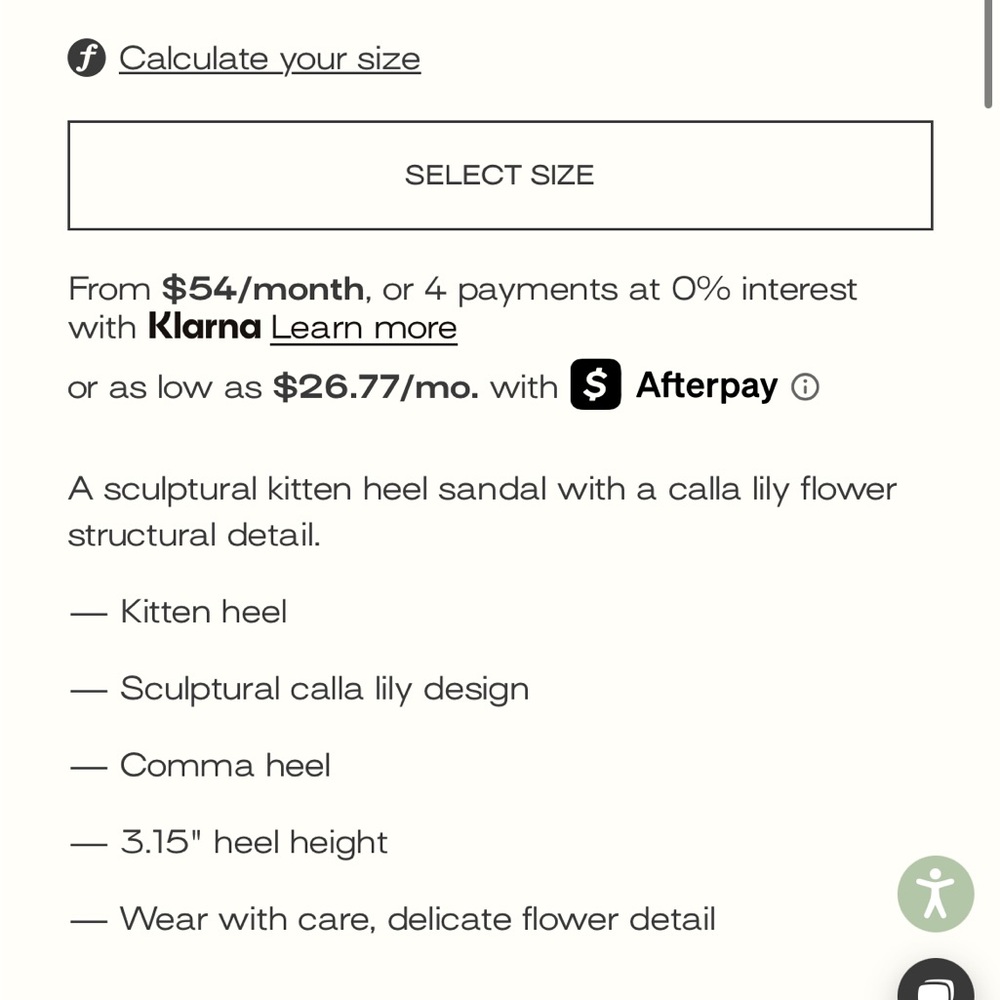Open the black chat bubble button
The width and height of the screenshot is (1000, 1000).
[936, 980]
